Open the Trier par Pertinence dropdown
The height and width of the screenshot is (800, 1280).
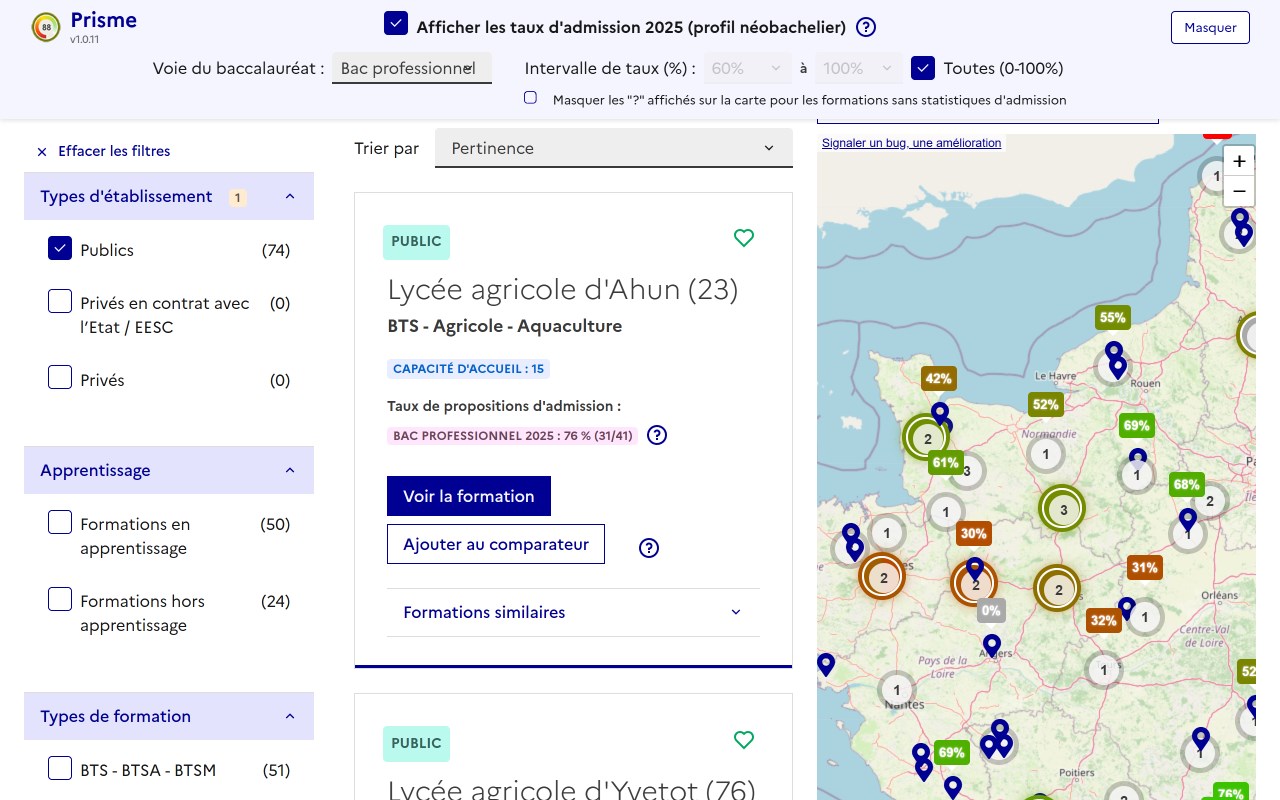613,148
